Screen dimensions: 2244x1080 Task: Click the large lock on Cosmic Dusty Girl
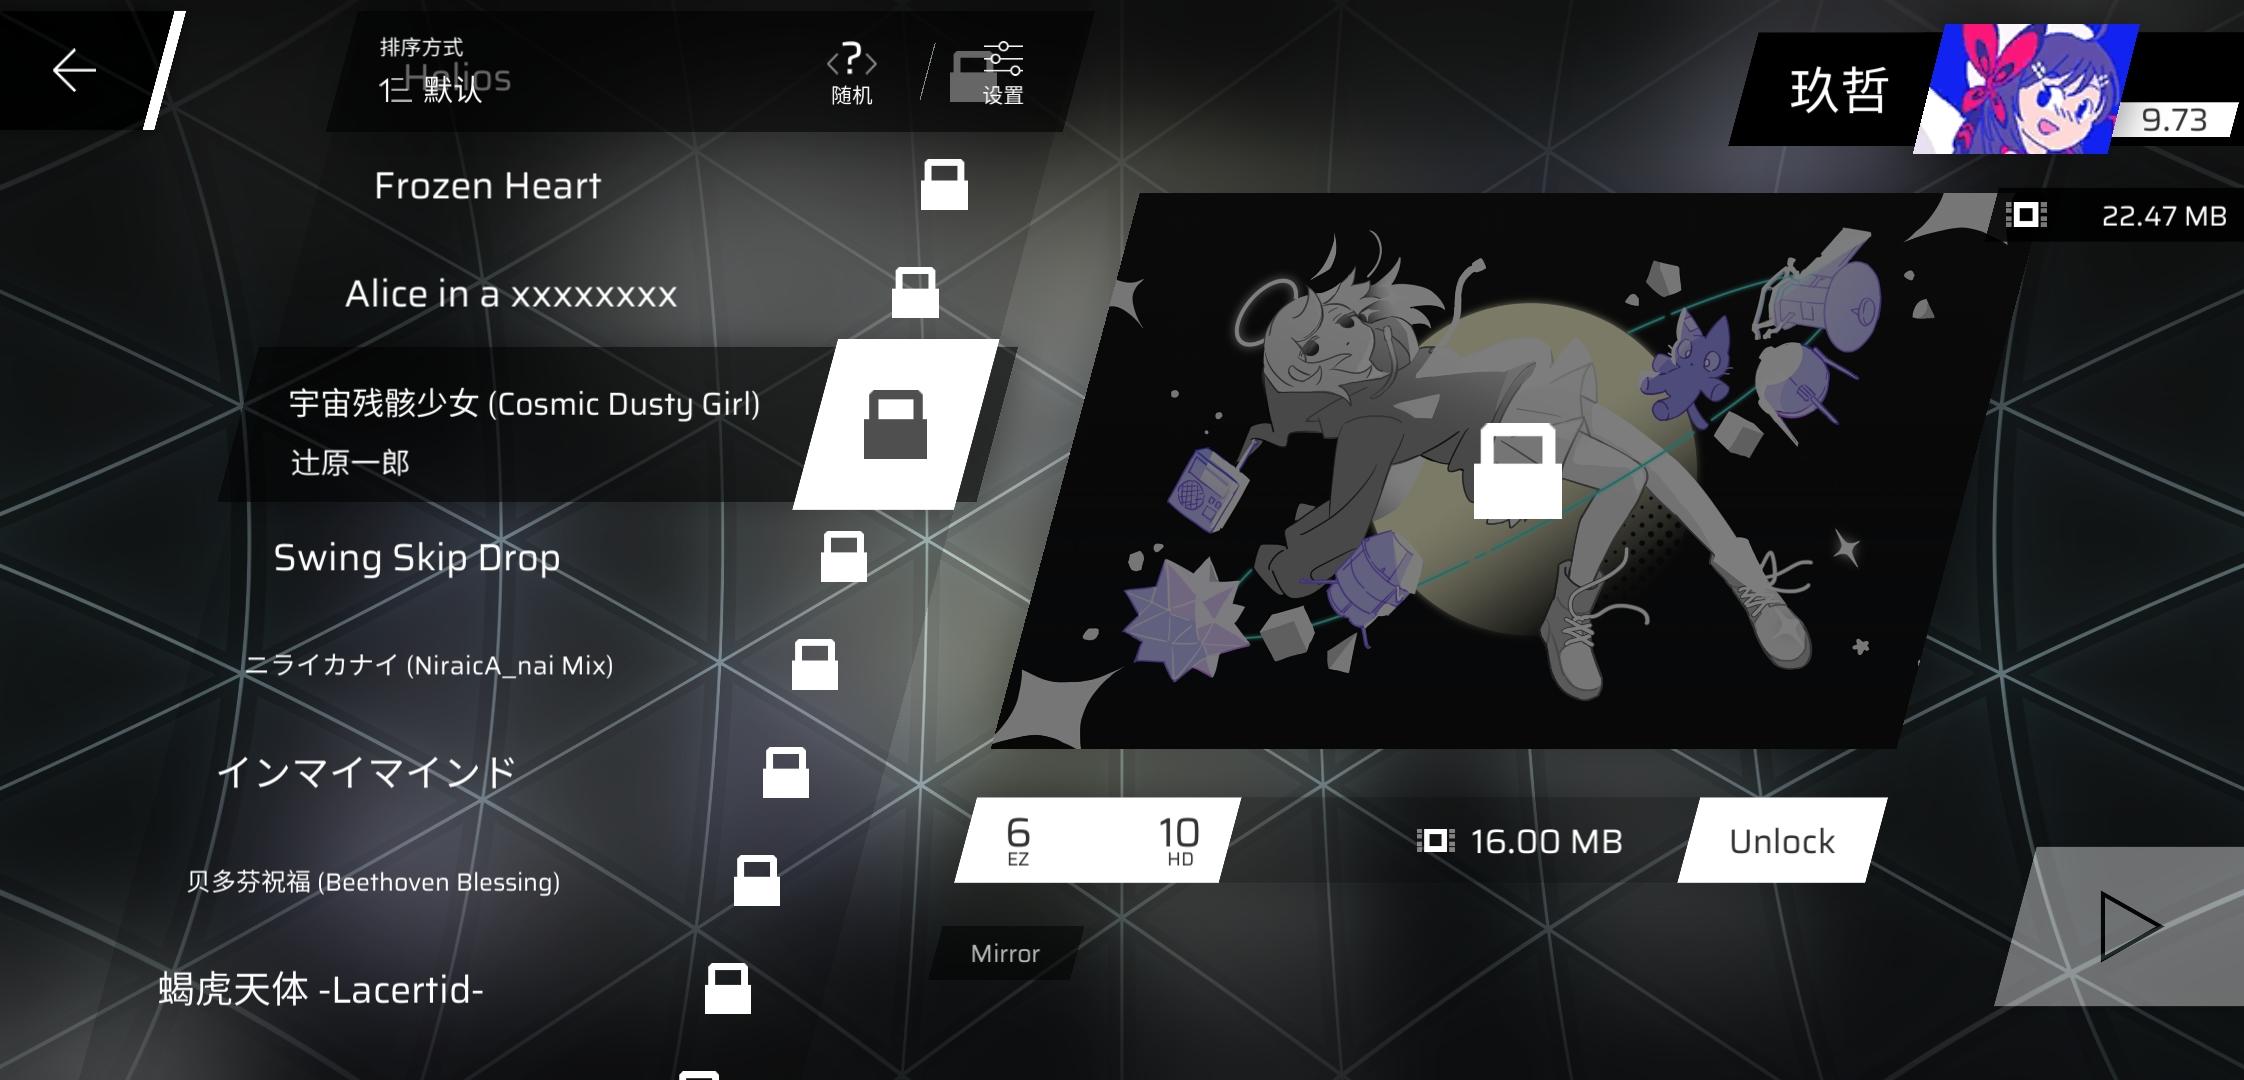click(x=895, y=426)
